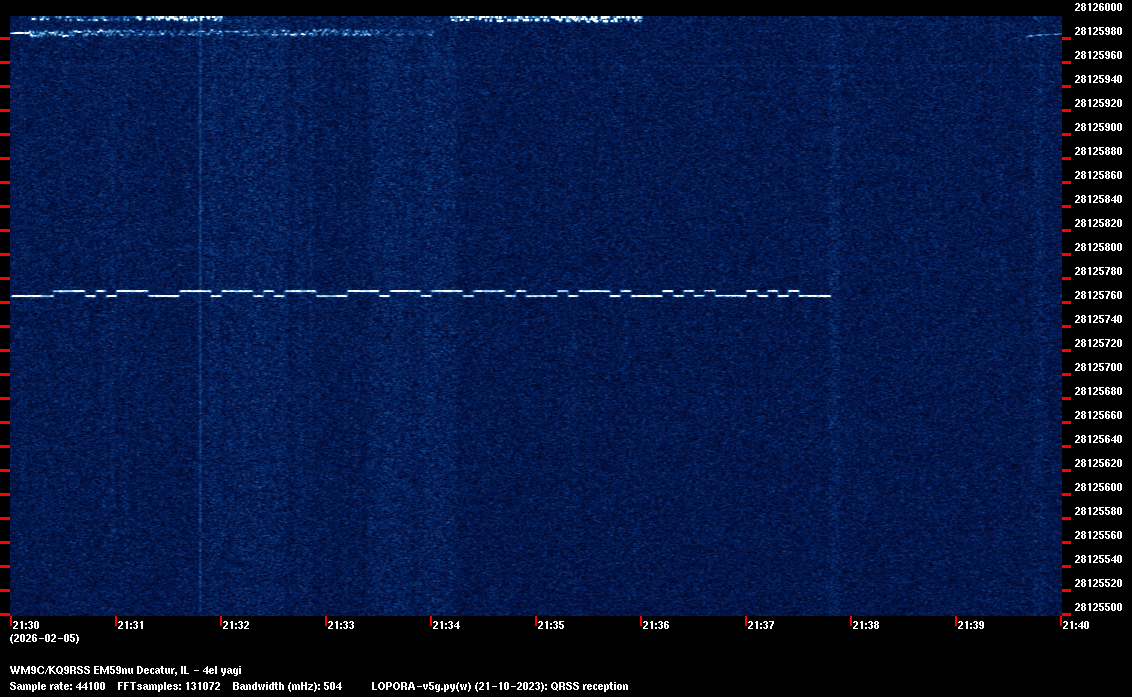The height and width of the screenshot is (697, 1132).
Task: Select the 28125500 frequency label
Action: [x=1097, y=607]
